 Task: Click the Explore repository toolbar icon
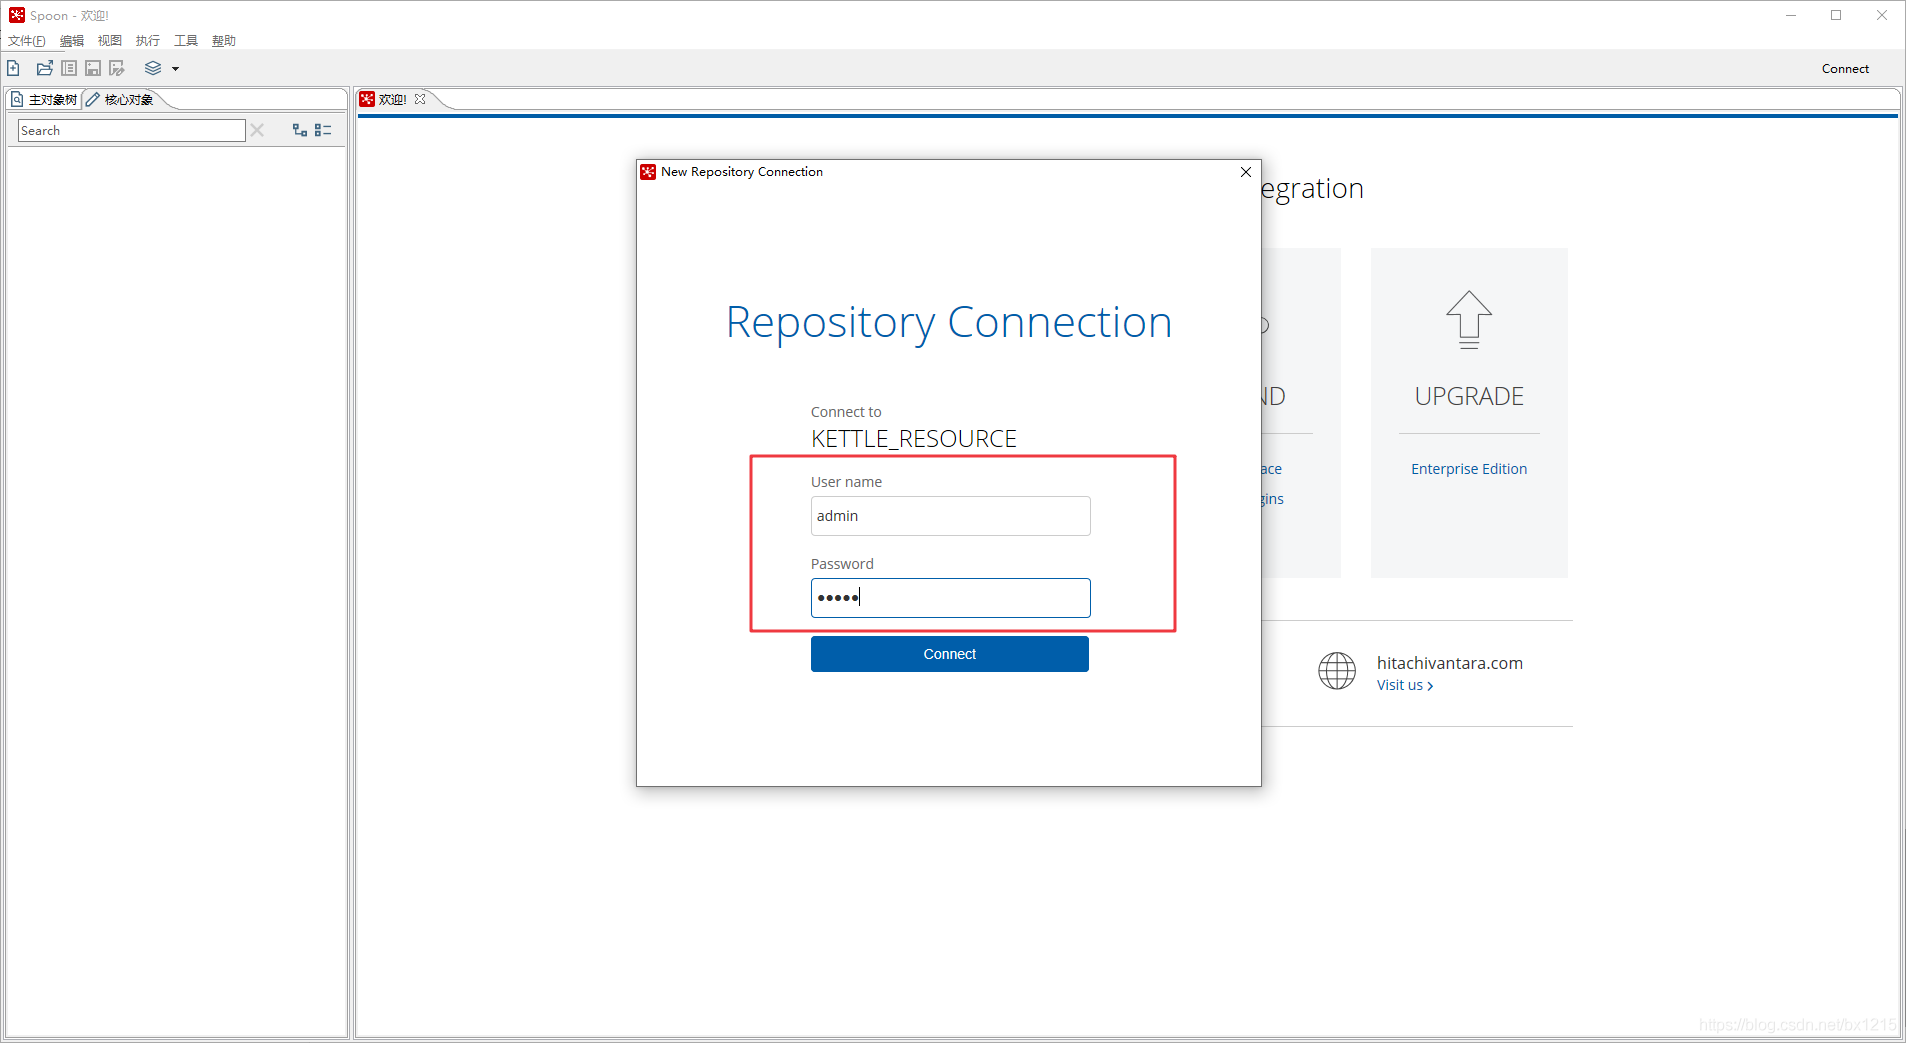point(69,68)
